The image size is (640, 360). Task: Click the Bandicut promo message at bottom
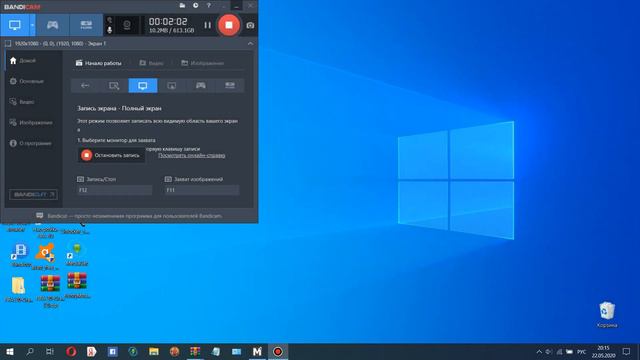point(129,216)
